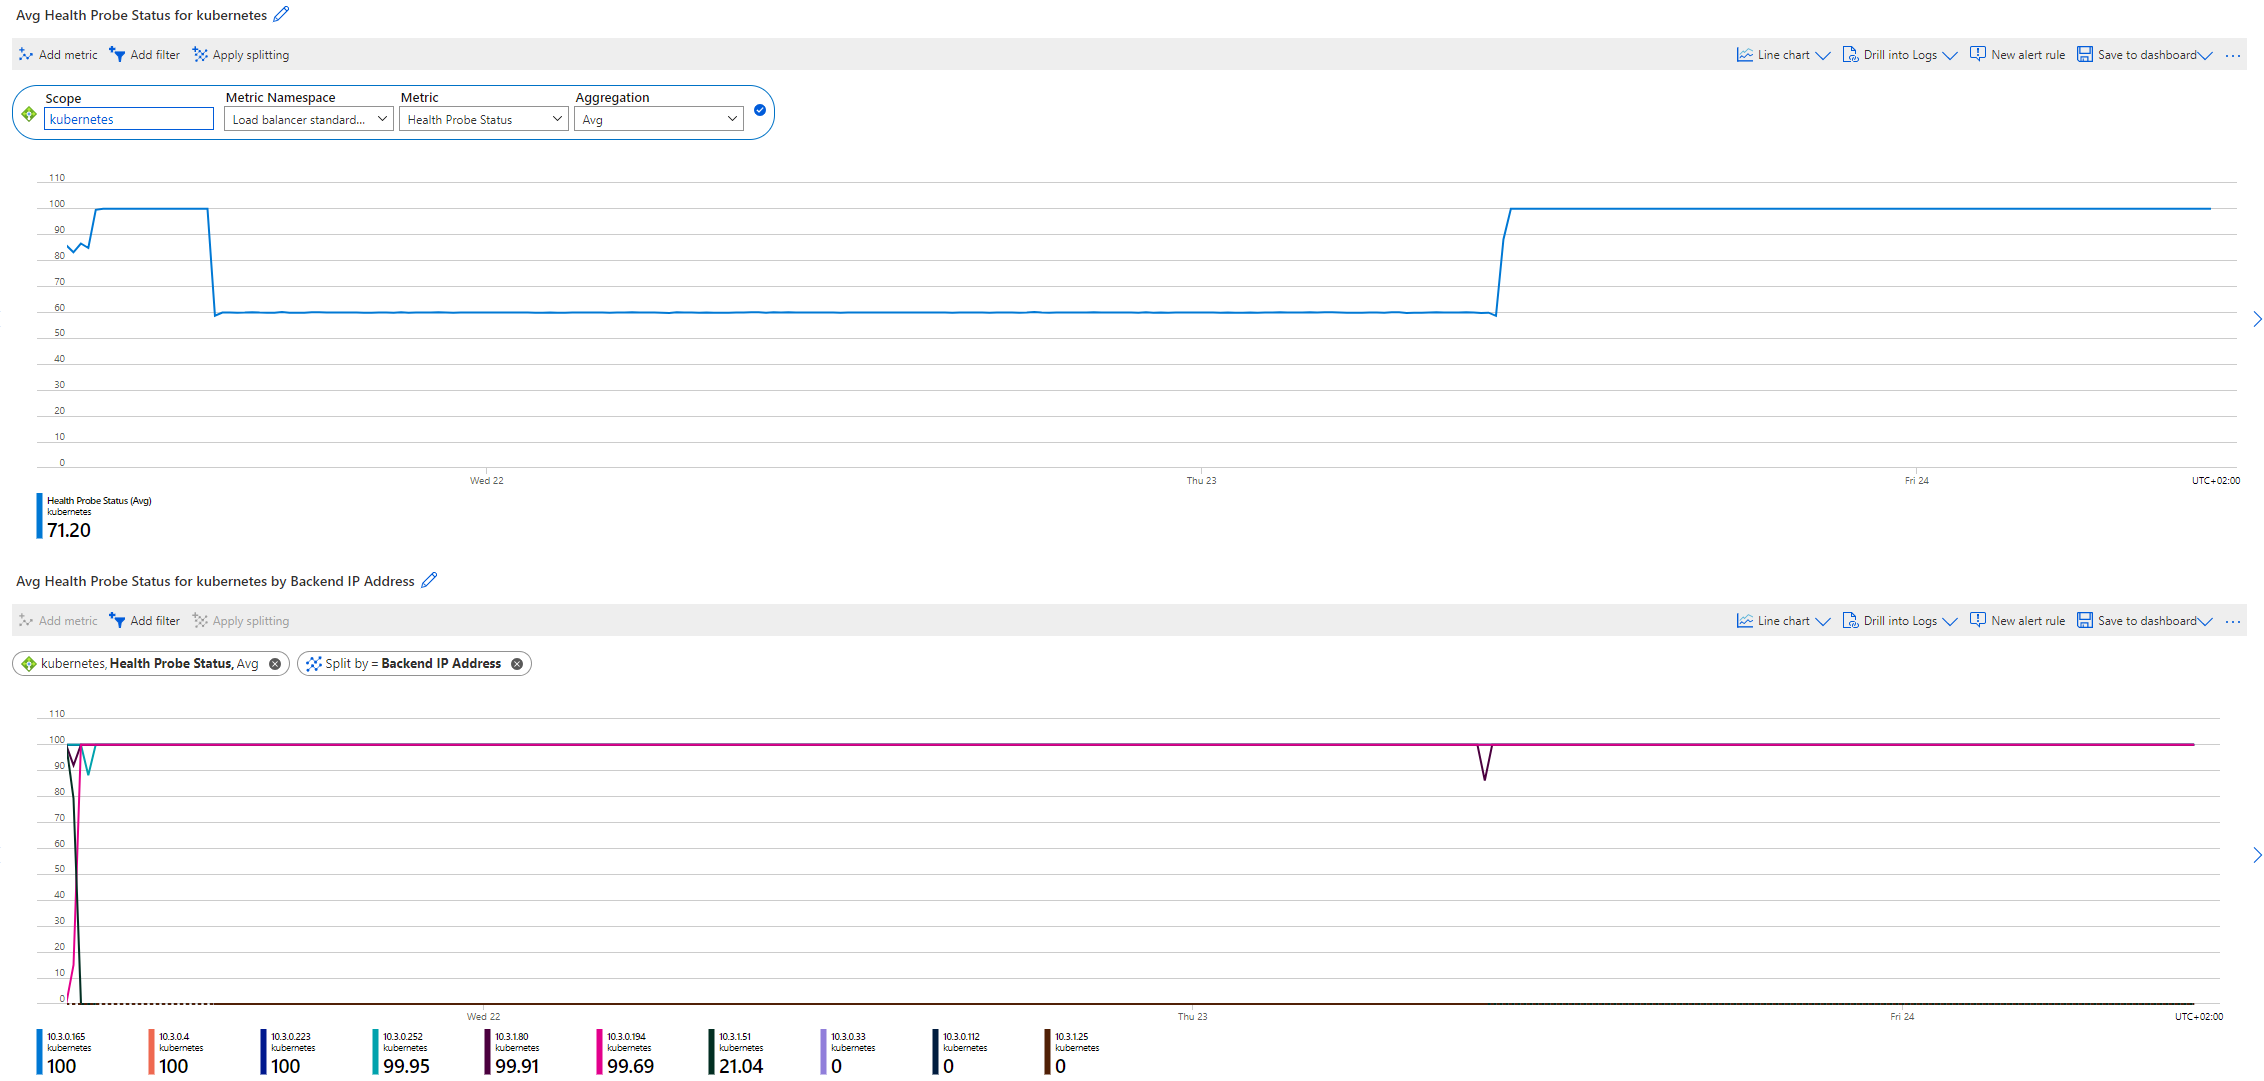Click the blue checkmark on the metric scope
The image size is (2264, 1081).
[x=759, y=110]
